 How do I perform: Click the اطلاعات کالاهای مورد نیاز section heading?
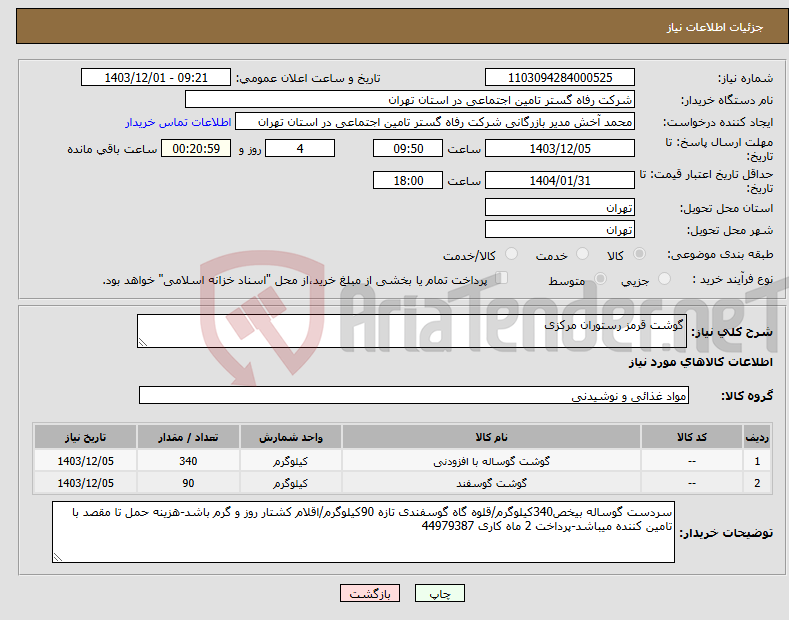700,362
